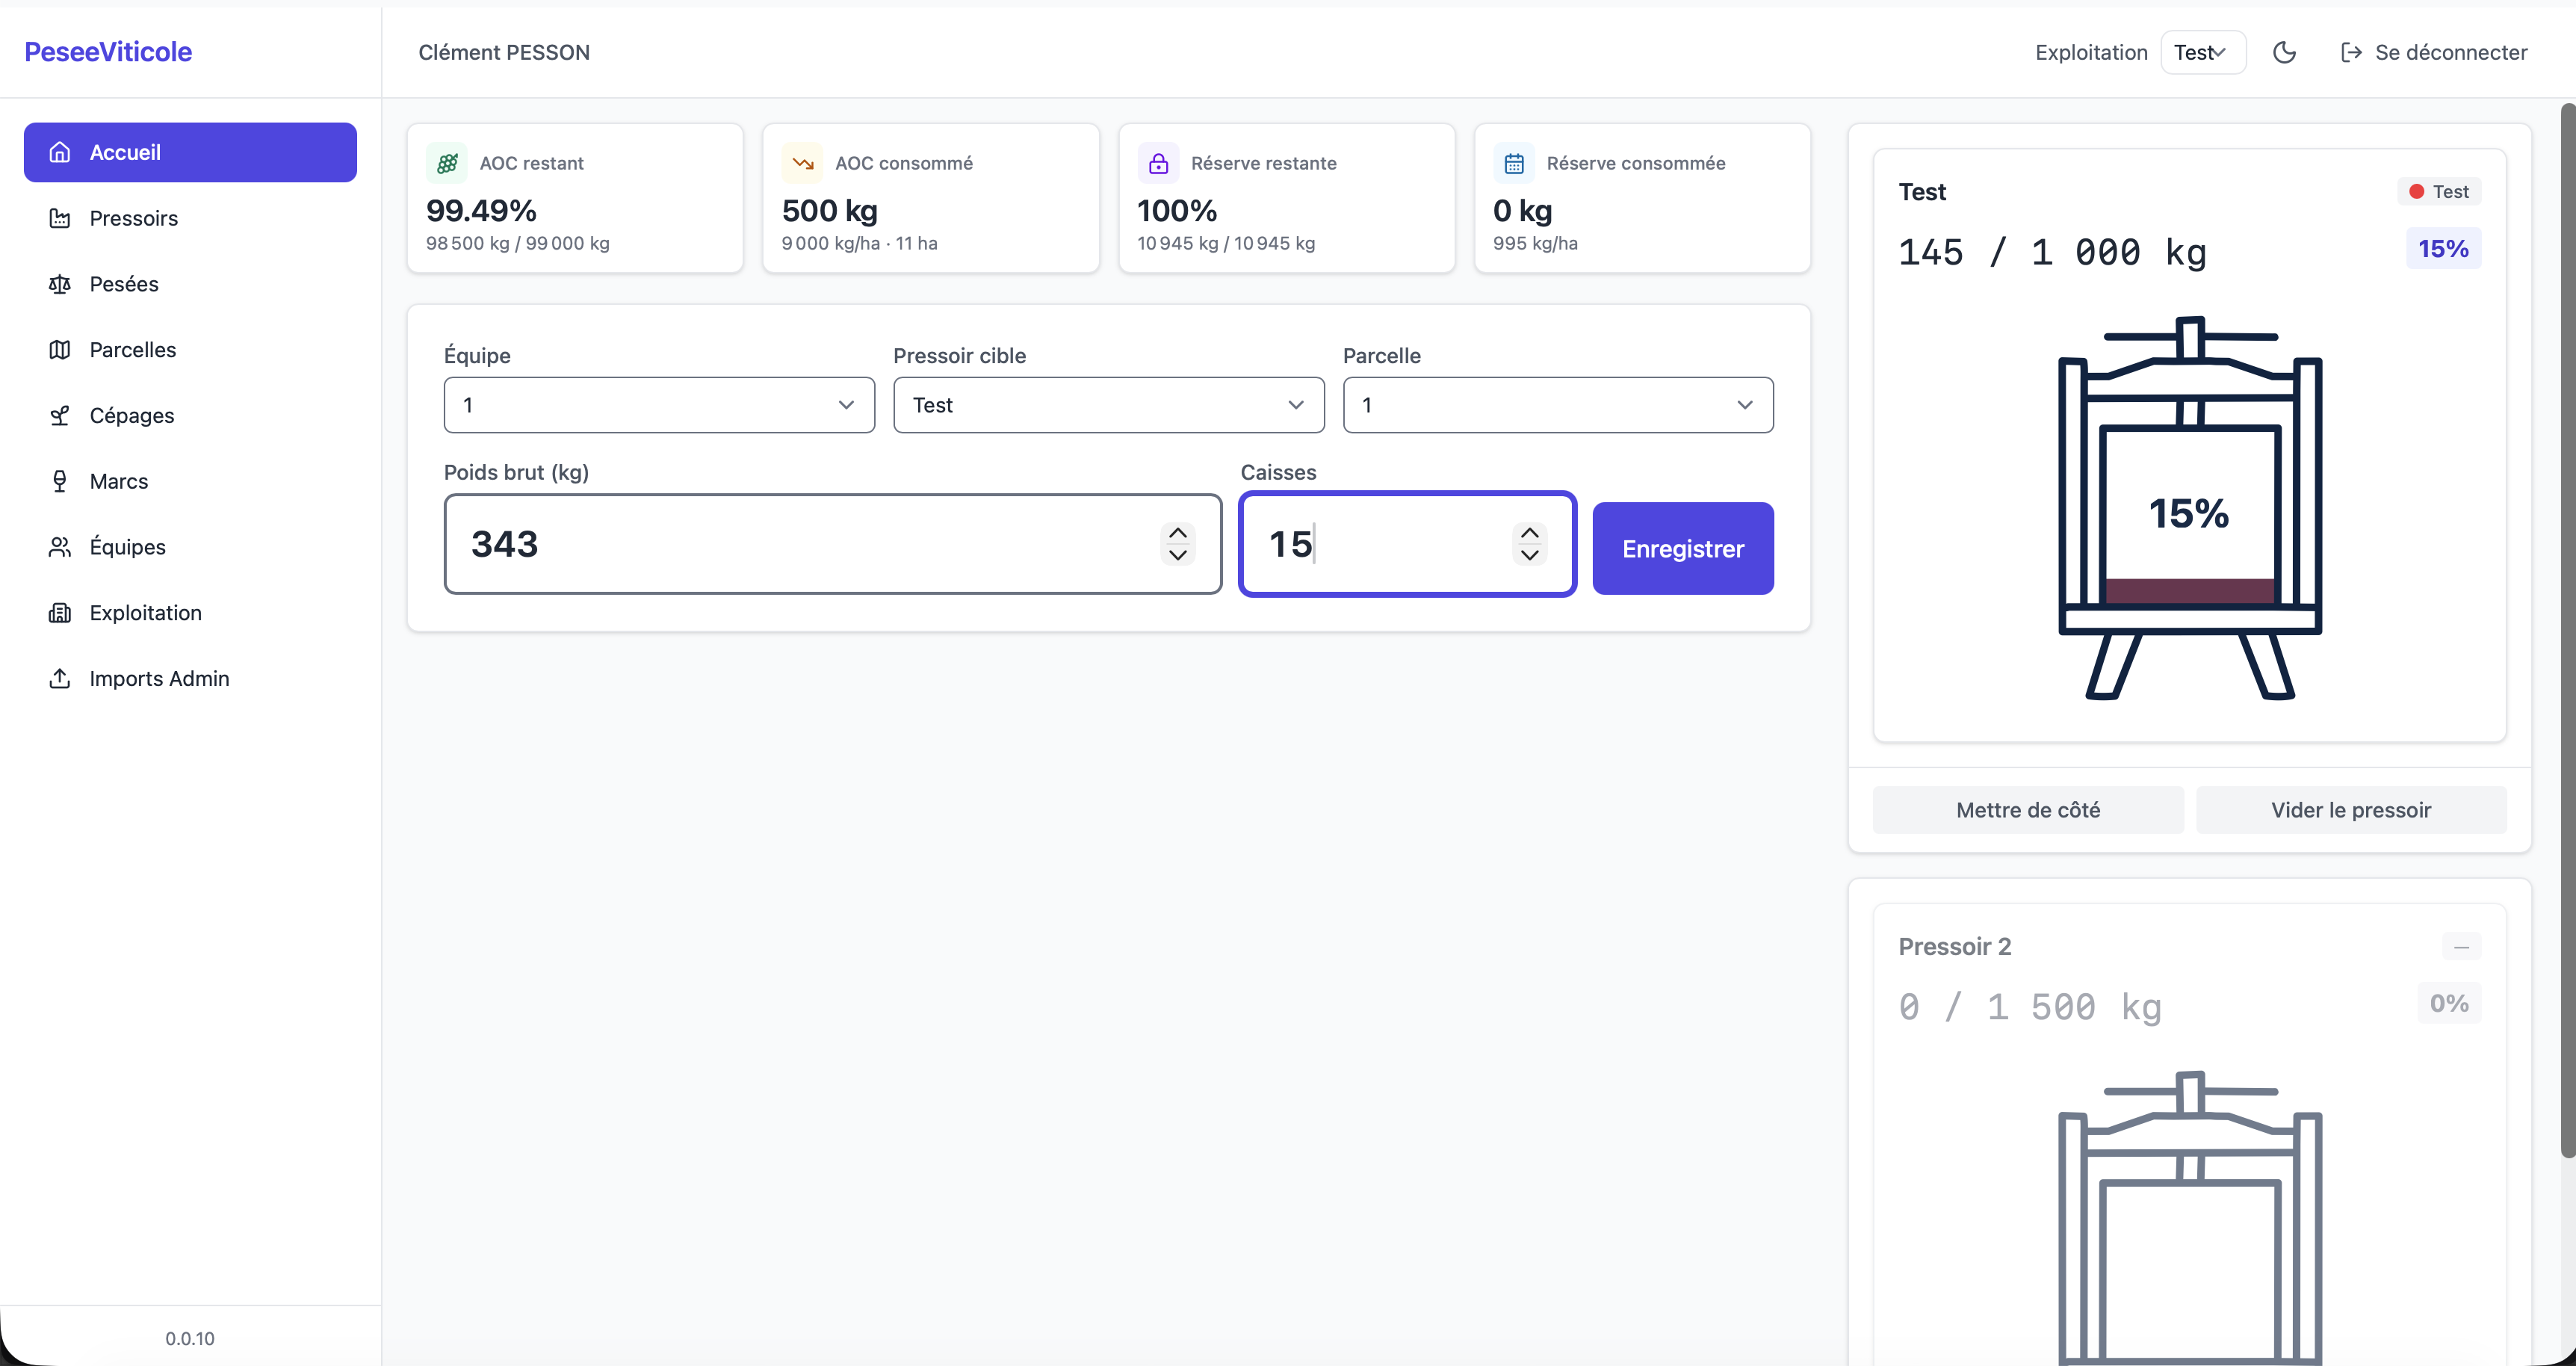
Task: Open the Équipe dropdown
Action: click(659, 405)
